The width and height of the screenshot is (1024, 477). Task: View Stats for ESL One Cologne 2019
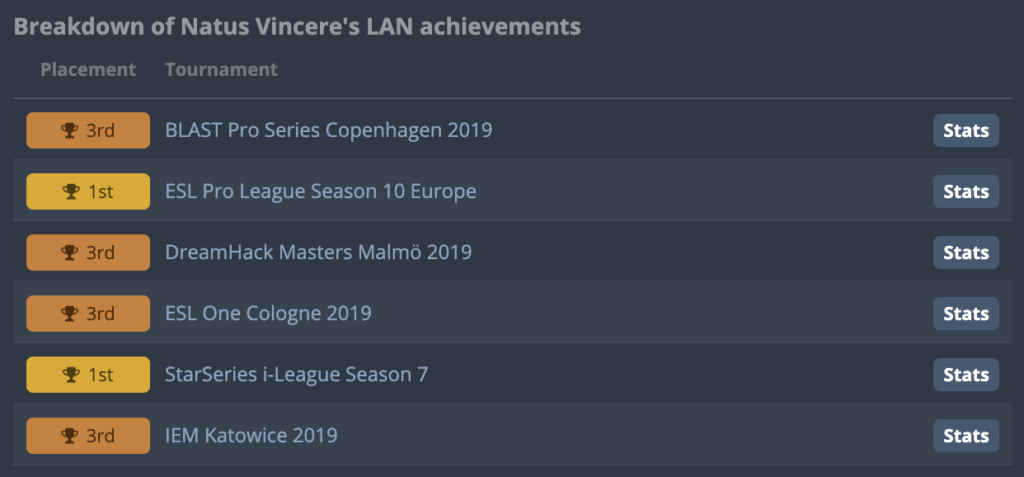pyautogui.click(x=966, y=314)
